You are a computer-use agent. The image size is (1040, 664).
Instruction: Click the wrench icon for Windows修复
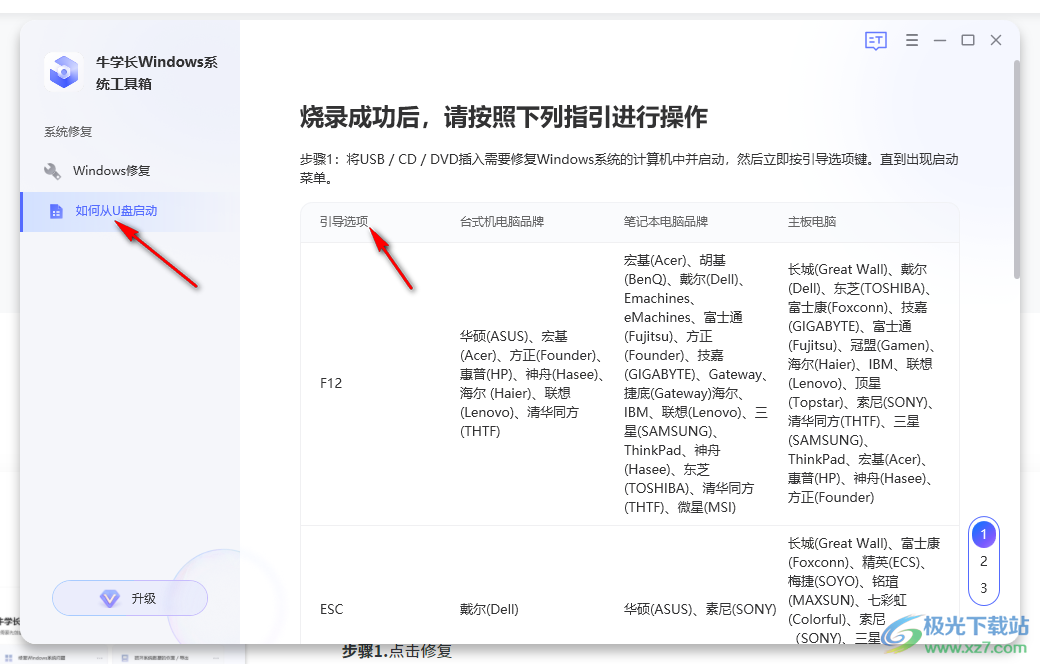click(52, 171)
